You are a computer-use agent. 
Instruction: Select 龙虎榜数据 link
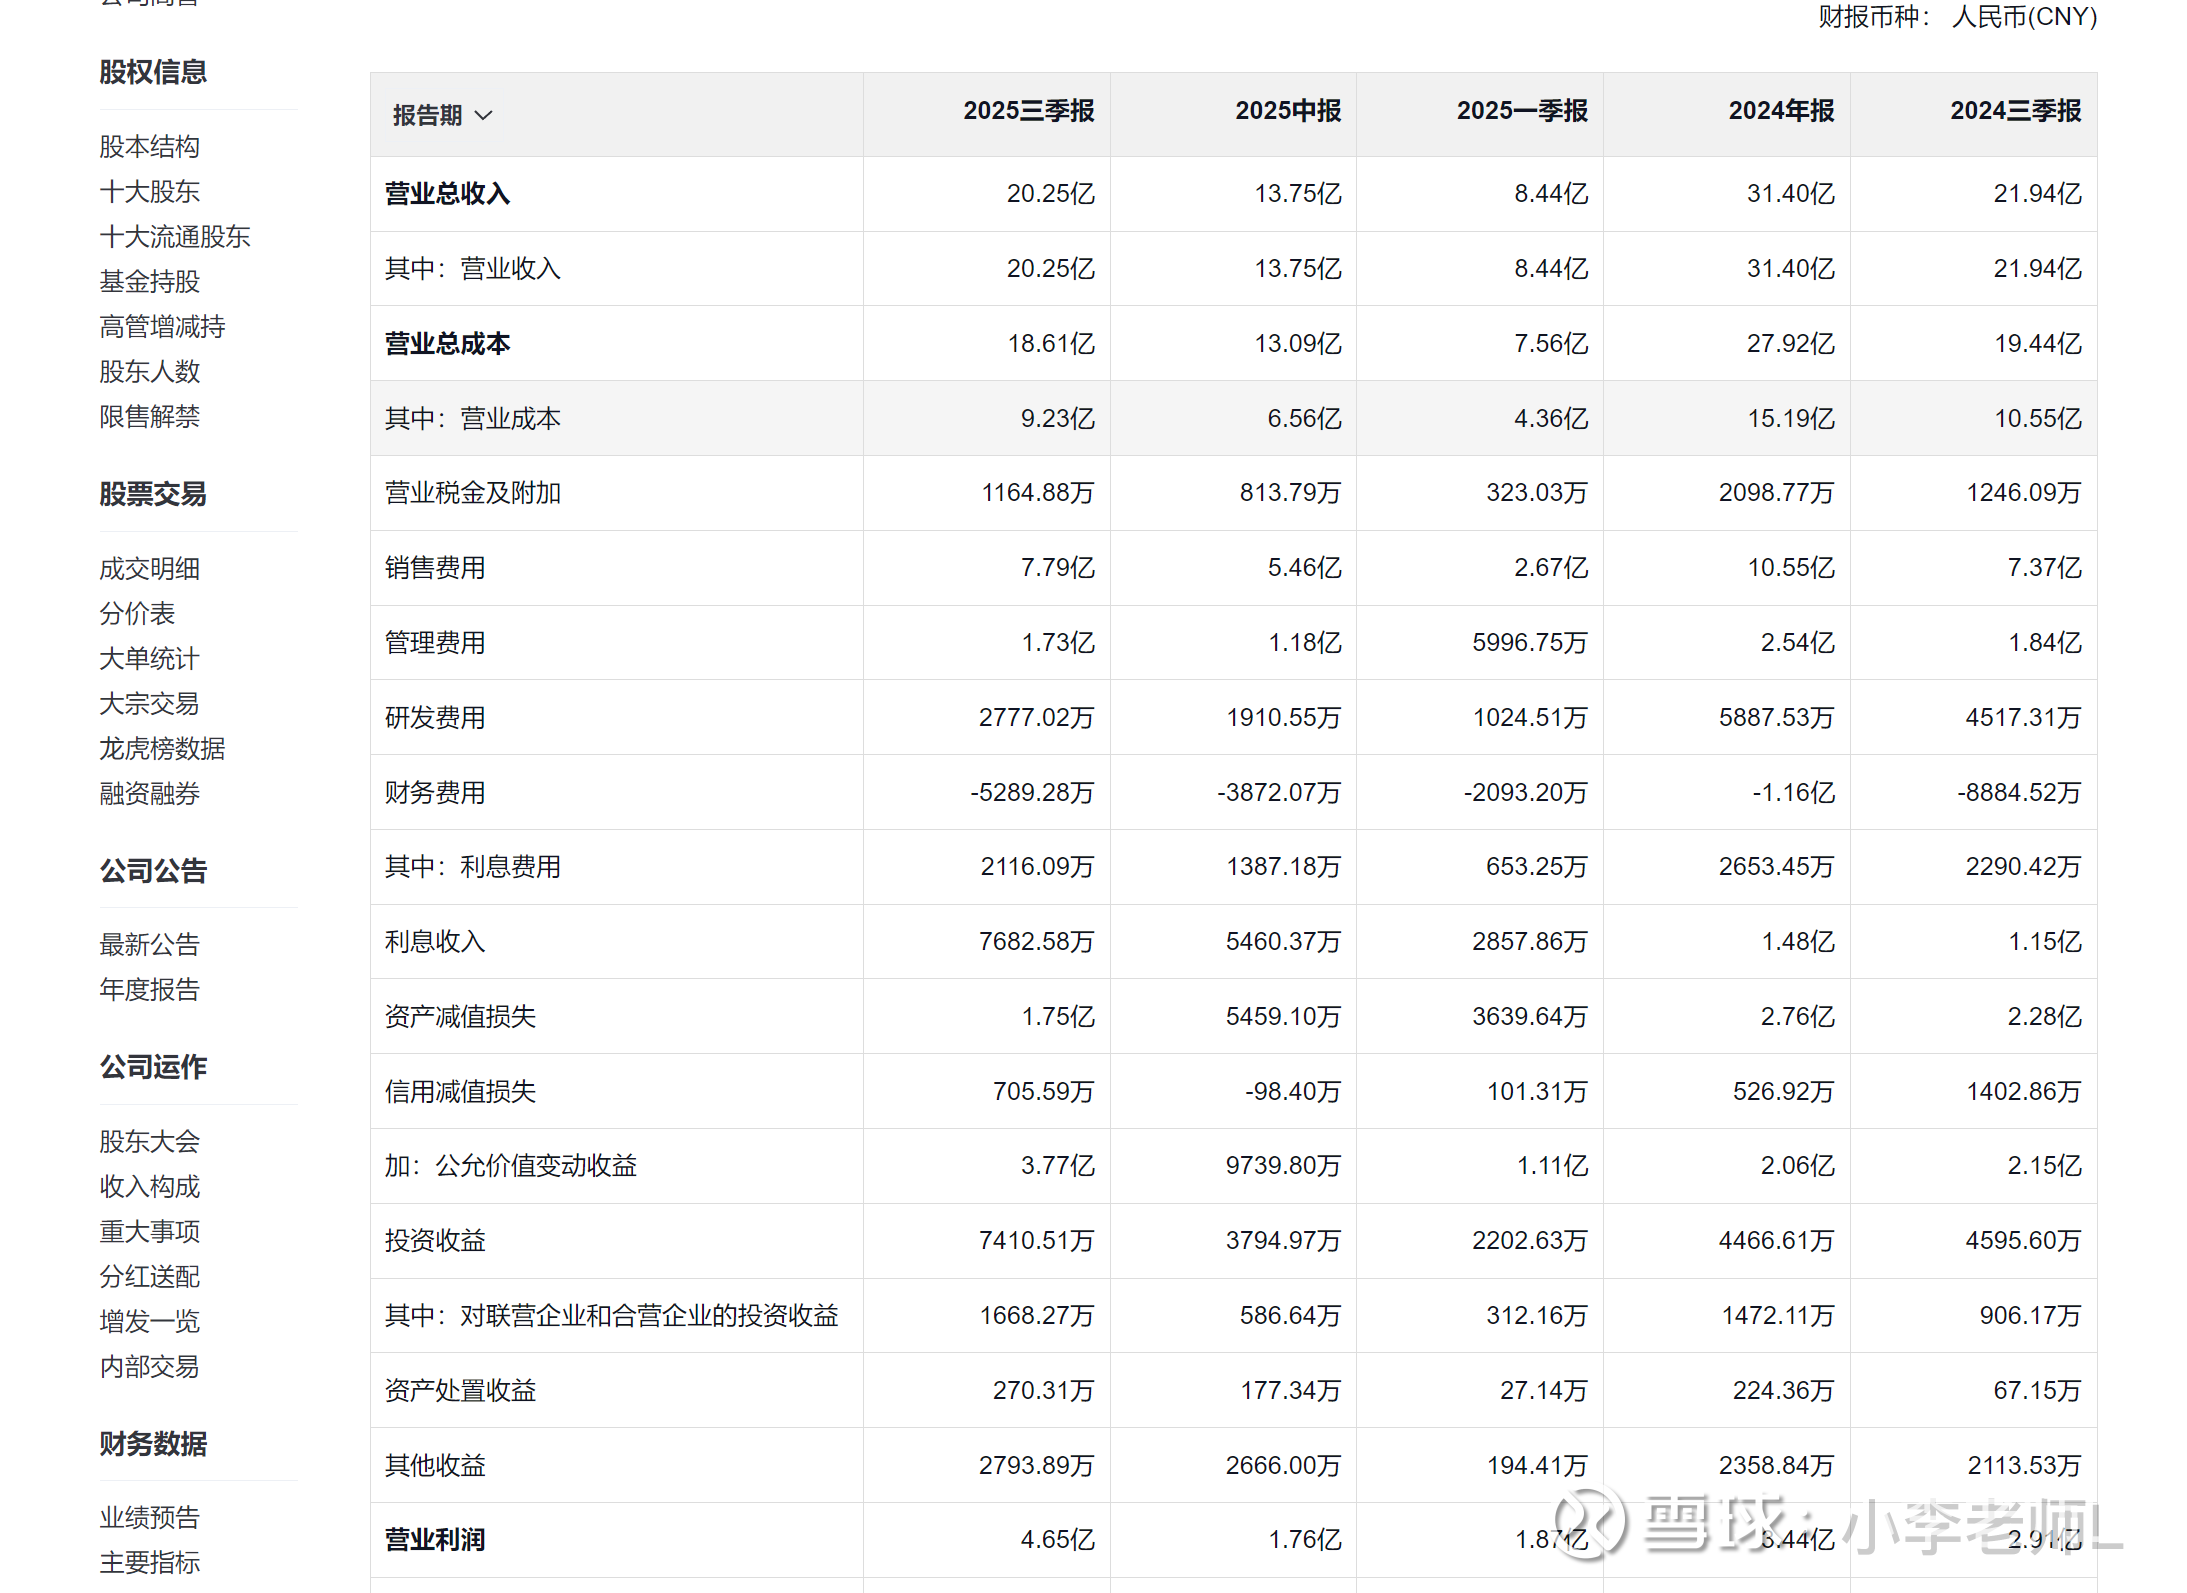(162, 749)
